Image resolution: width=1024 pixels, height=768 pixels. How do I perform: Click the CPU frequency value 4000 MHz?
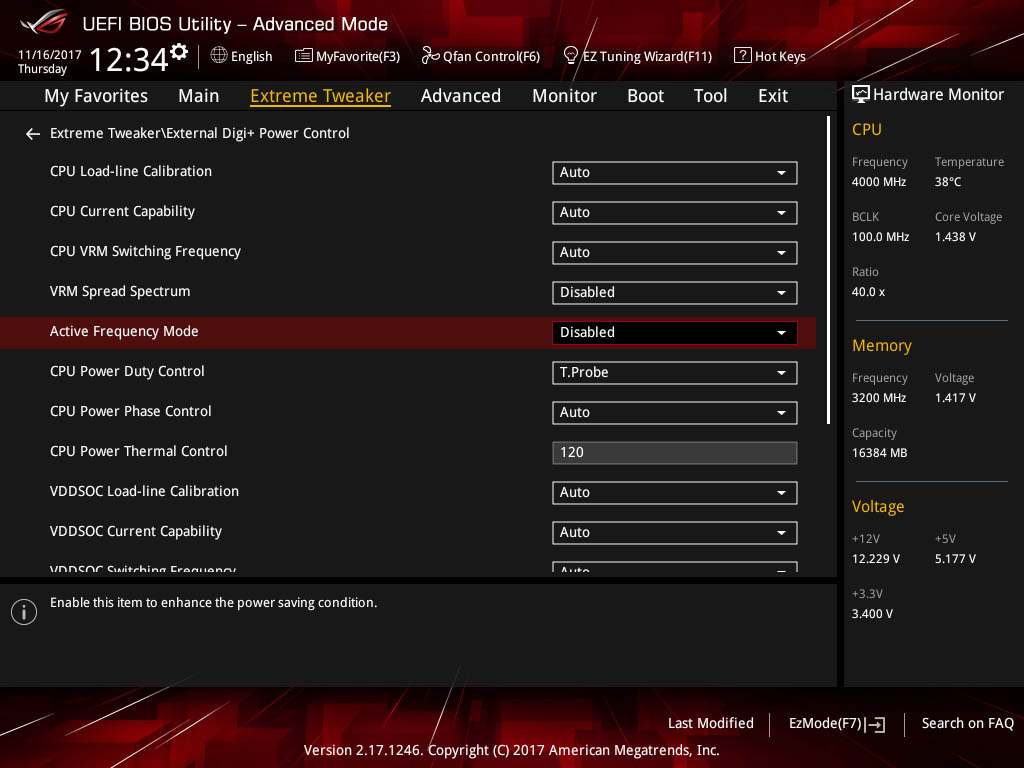pyautogui.click(x=879, y=182)
